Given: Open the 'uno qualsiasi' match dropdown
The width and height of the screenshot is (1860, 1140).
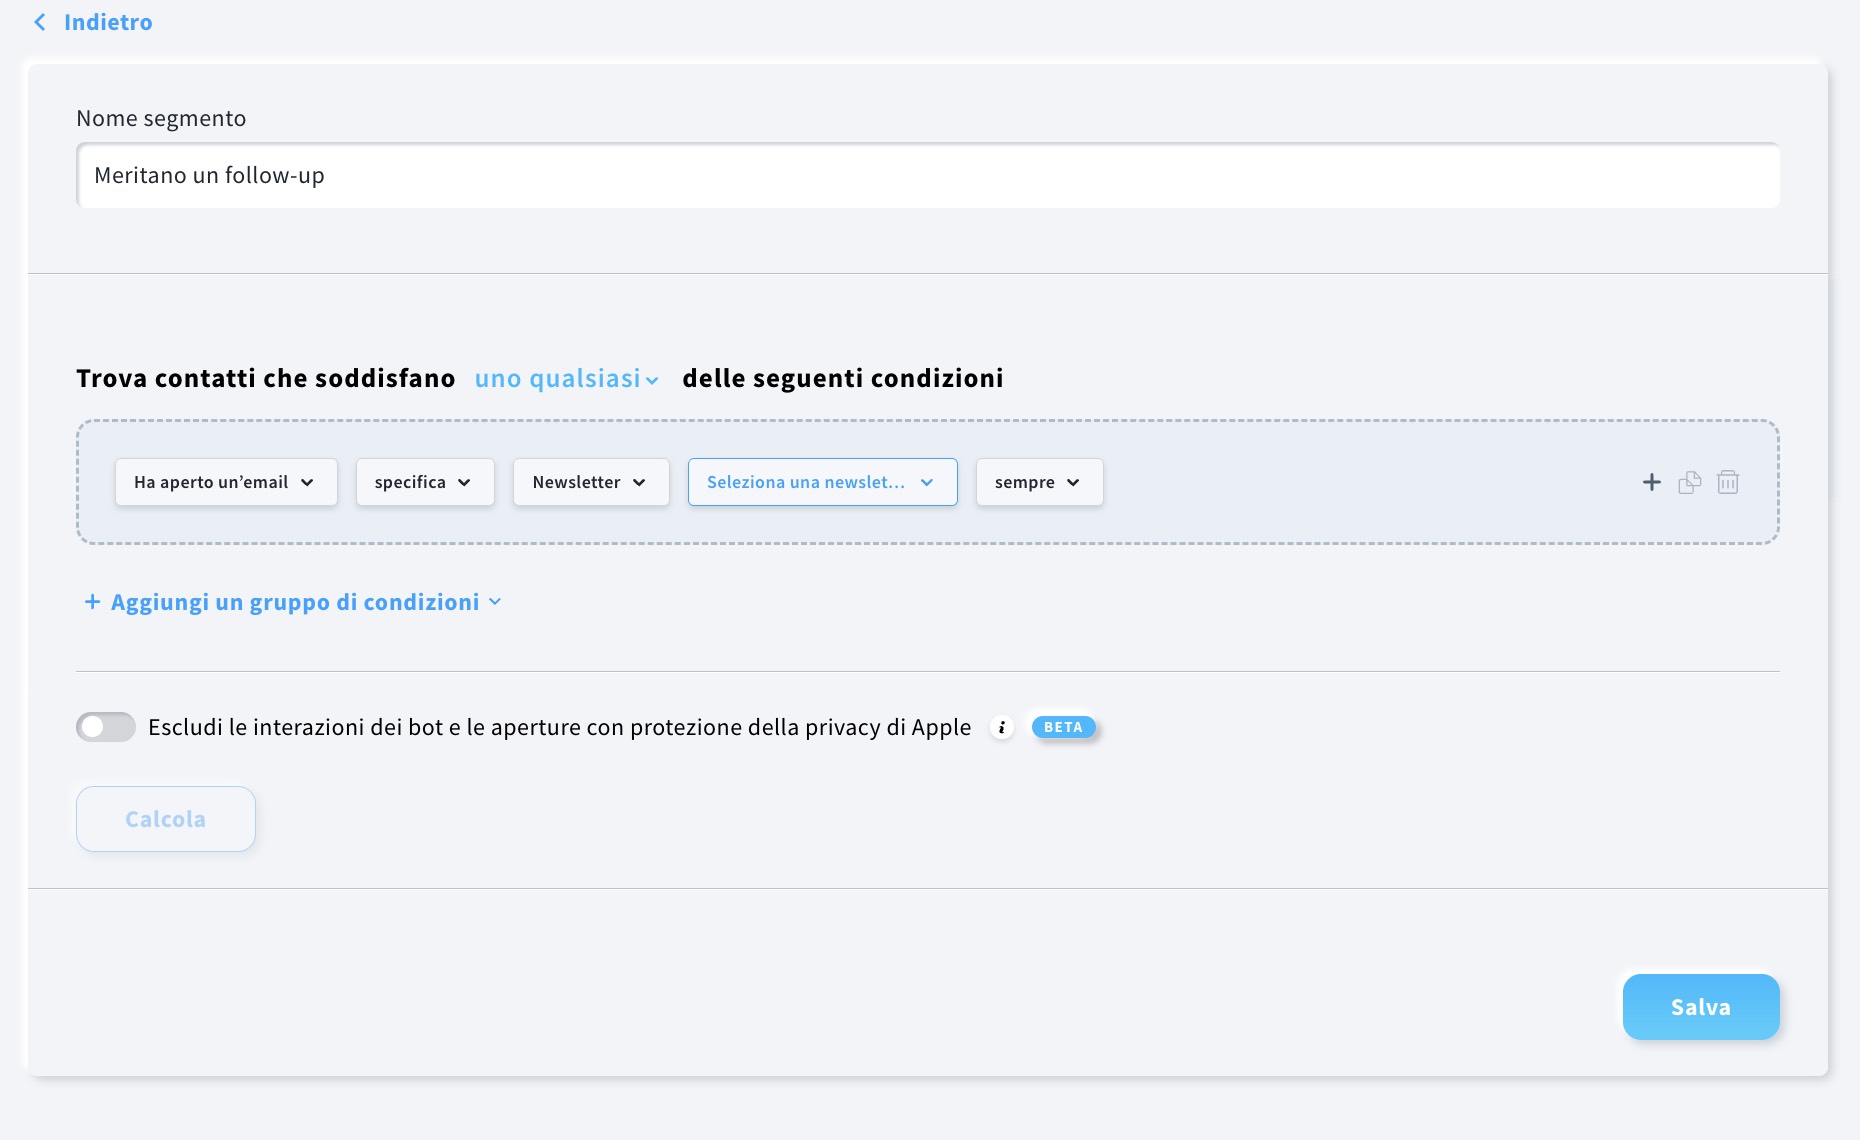Looking at the screenshot, I should 566,379.
